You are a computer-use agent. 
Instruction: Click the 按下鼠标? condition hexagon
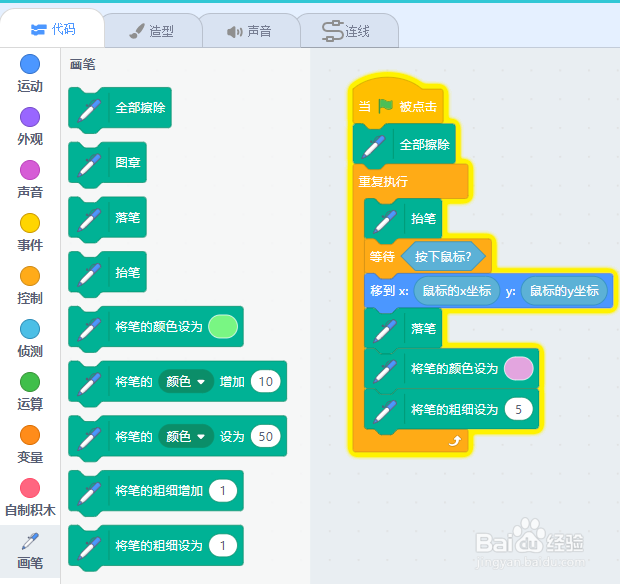click(443, 257)
